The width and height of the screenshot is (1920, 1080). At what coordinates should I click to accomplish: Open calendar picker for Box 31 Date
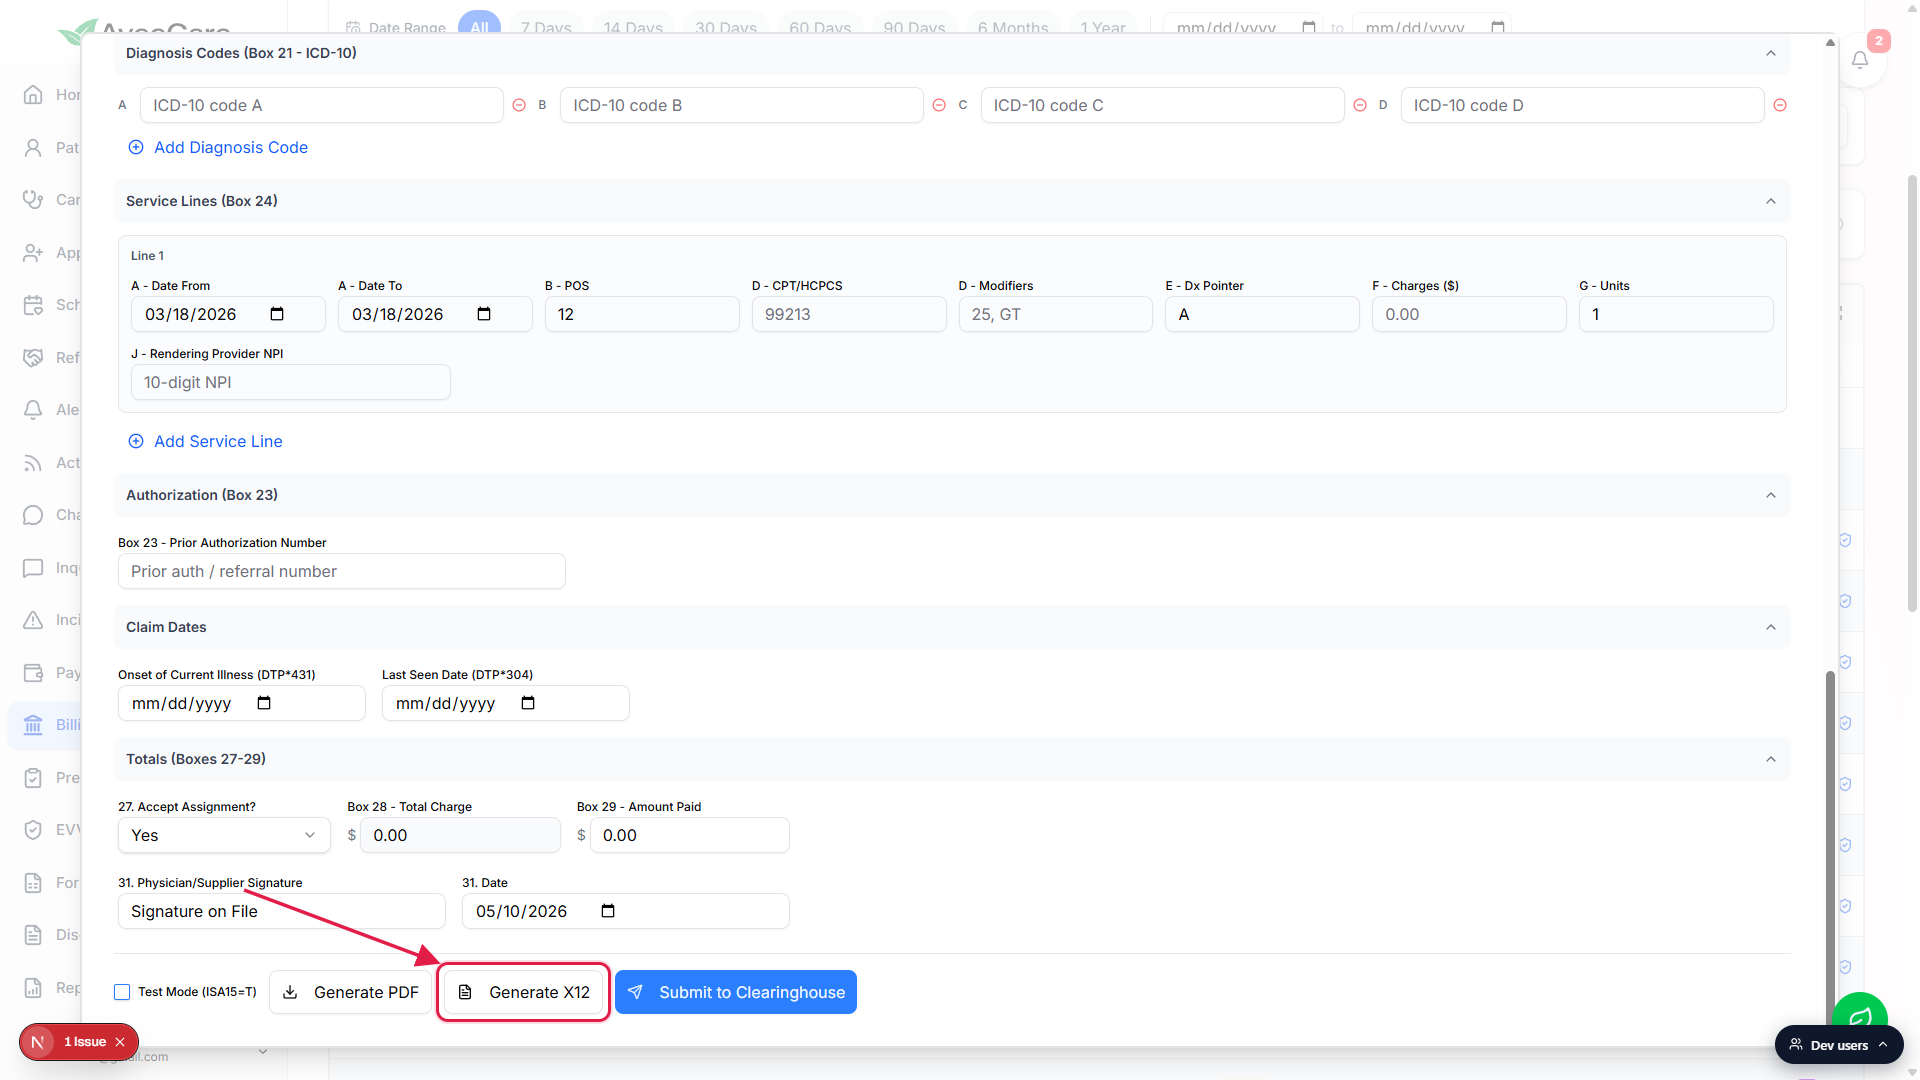point(608,911)
